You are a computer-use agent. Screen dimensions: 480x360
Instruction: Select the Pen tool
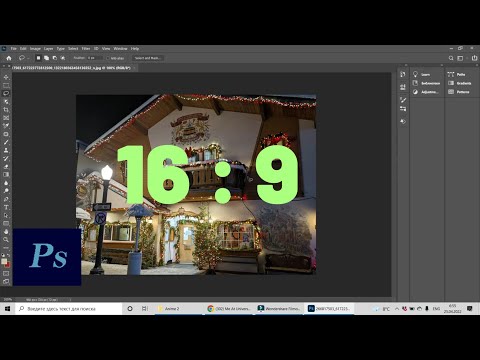(x=6, y=199)
